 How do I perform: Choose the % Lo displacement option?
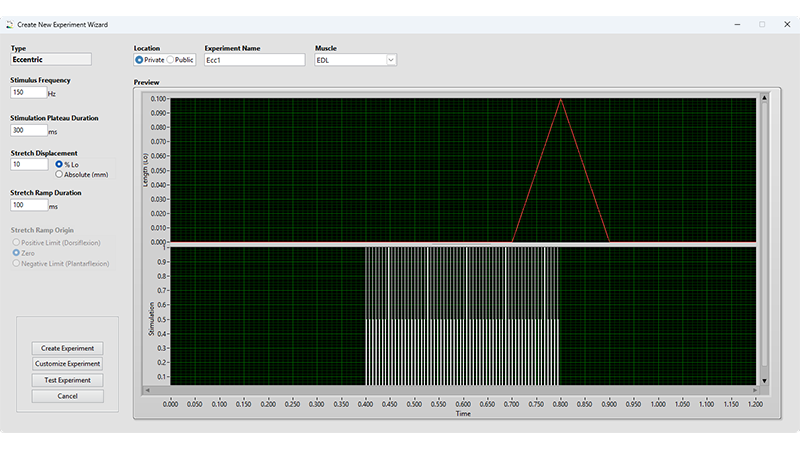[59, 163]
